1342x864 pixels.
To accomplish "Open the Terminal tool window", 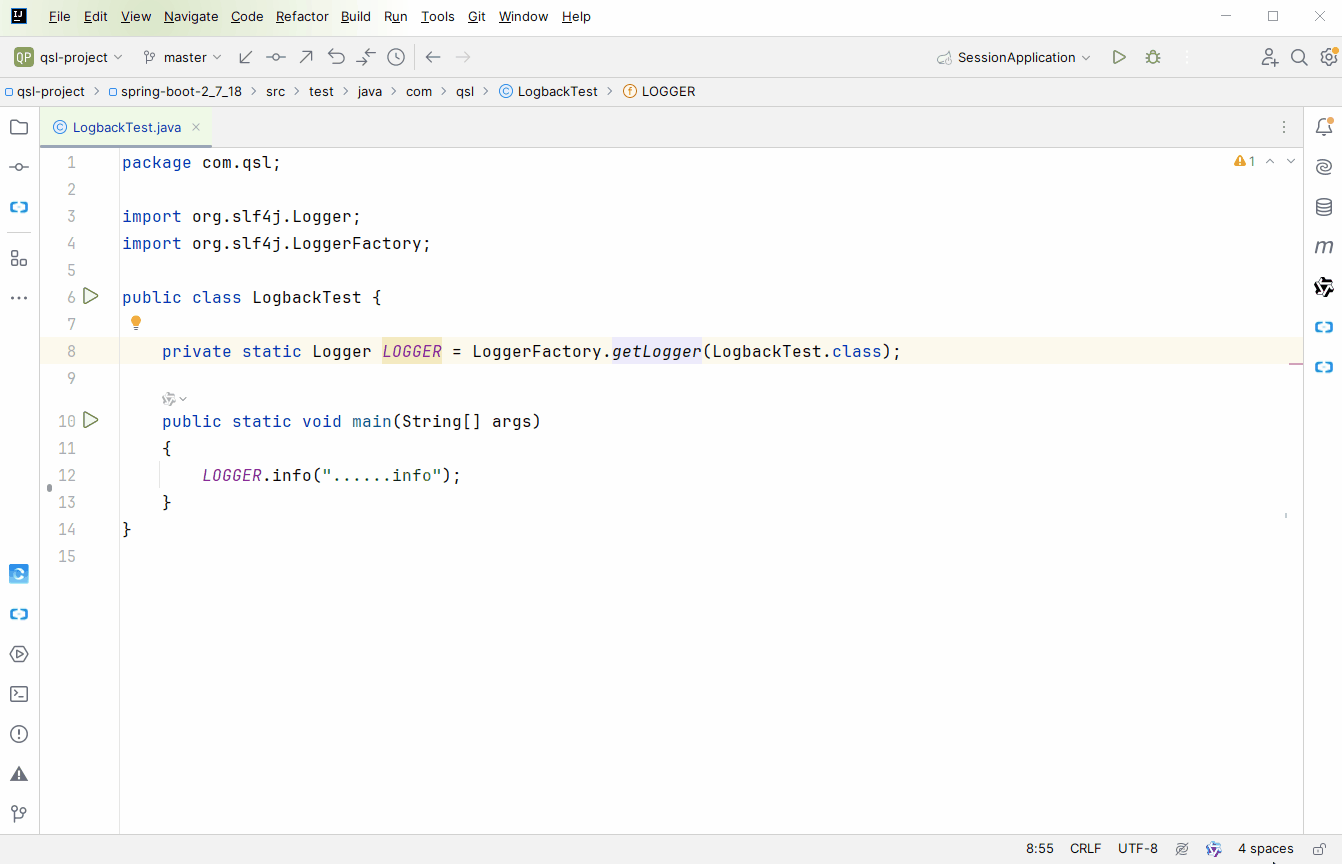I will pyautogui.click(x=19, y=694).
